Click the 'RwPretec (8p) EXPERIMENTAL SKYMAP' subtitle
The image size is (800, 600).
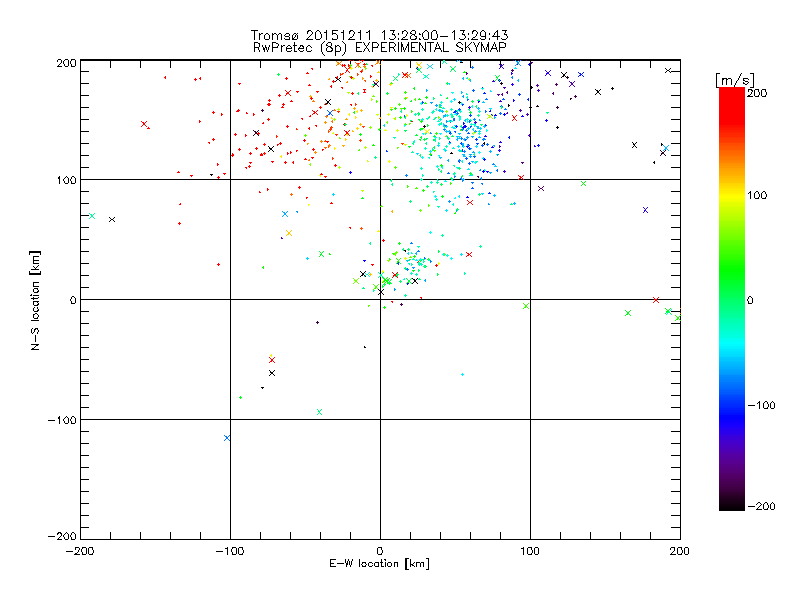(380, 48)
